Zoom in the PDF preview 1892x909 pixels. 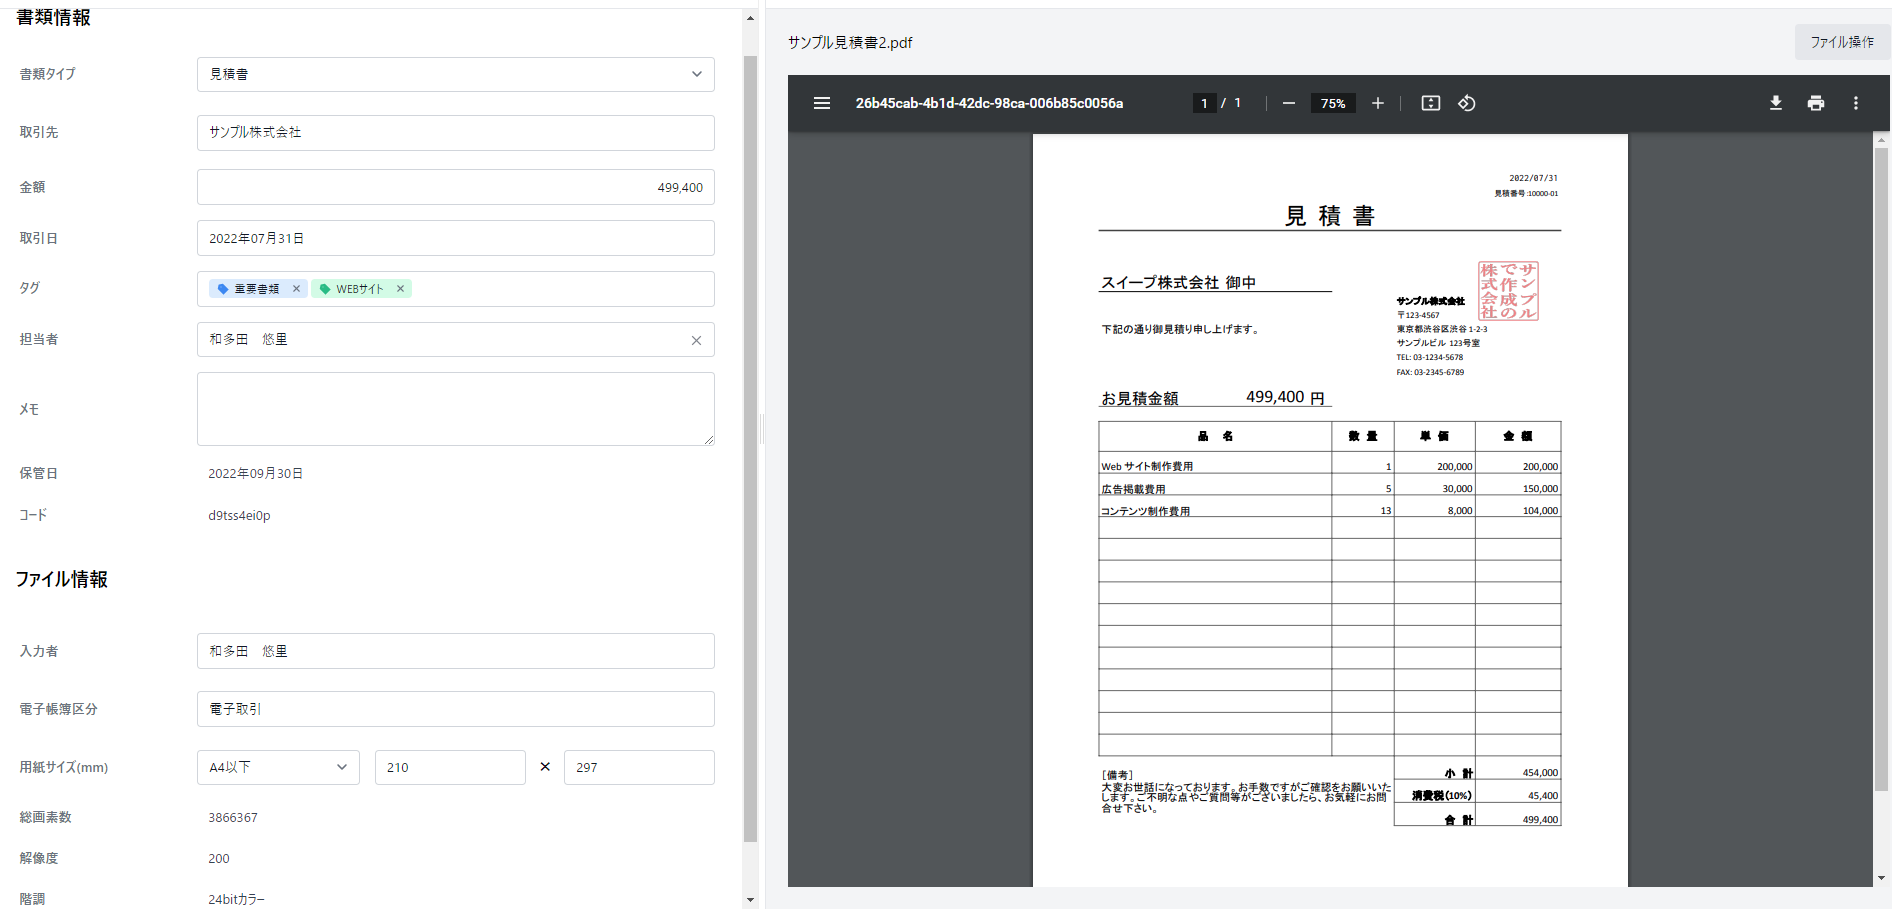pyautogui.click(x=1377, y=103)
